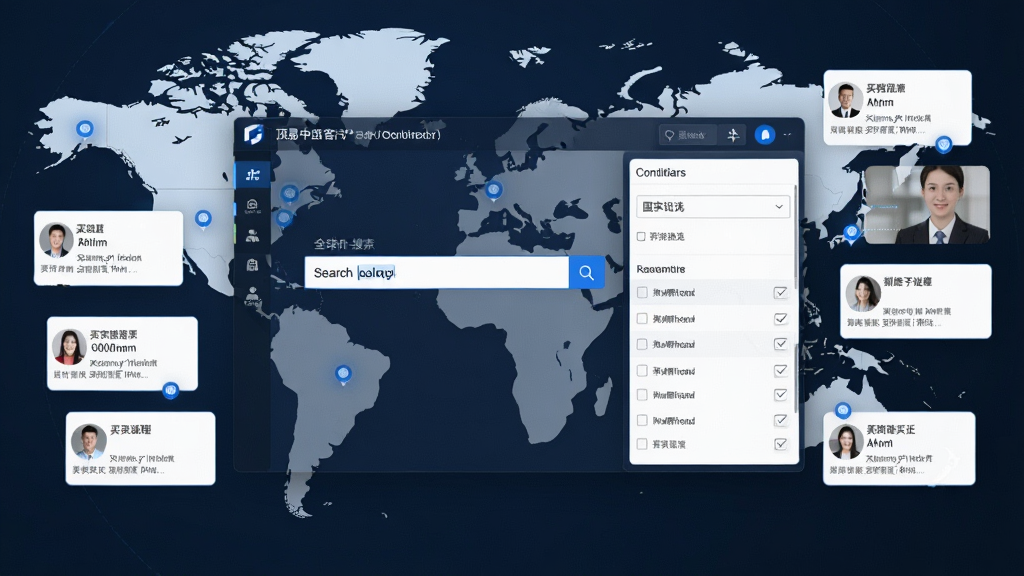Open the sidebar icon below the highlighted one
The height and width of the screenshot is (576, 1024).
pyautogui.click(x=253, y=205)
